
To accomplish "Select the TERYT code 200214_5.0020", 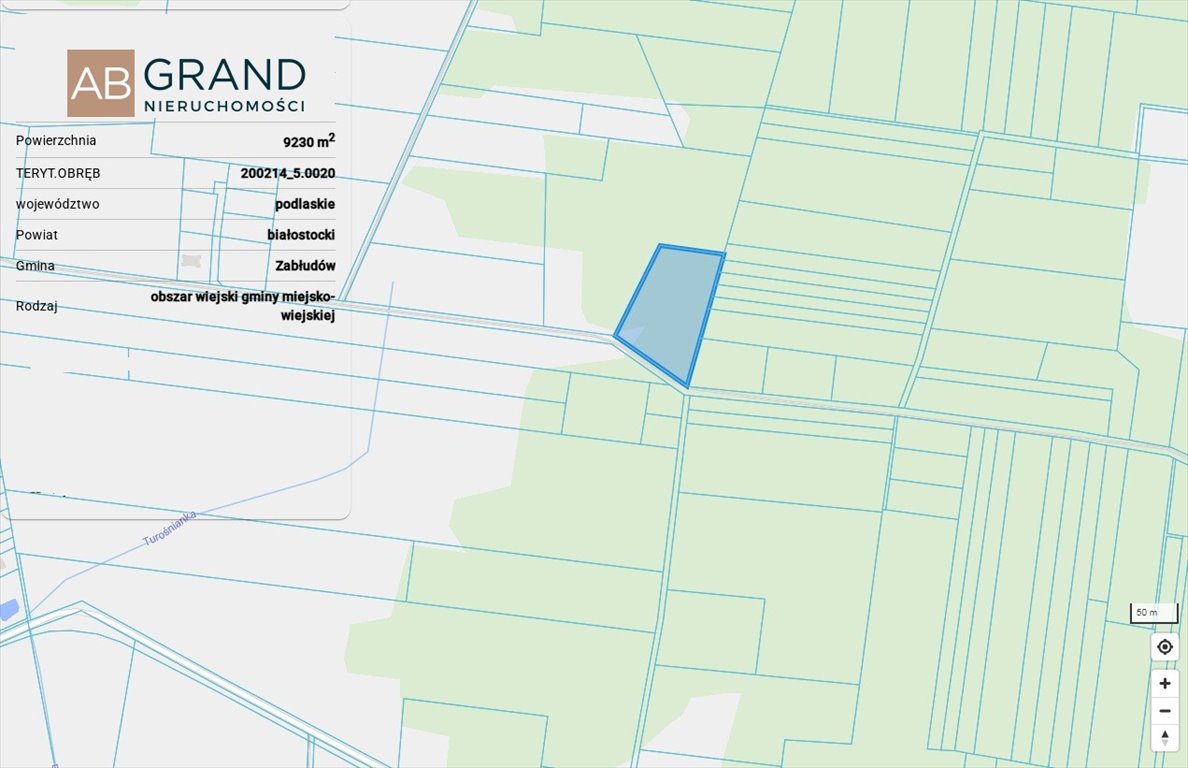I will click(288, 173).
